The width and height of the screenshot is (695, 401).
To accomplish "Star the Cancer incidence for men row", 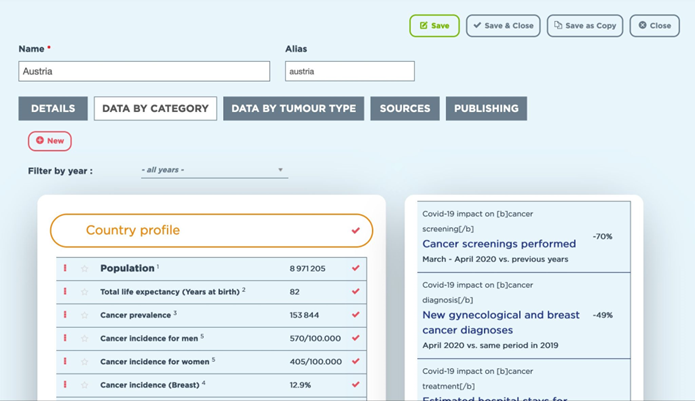I will pyautogui.click(x=85, y=339).
